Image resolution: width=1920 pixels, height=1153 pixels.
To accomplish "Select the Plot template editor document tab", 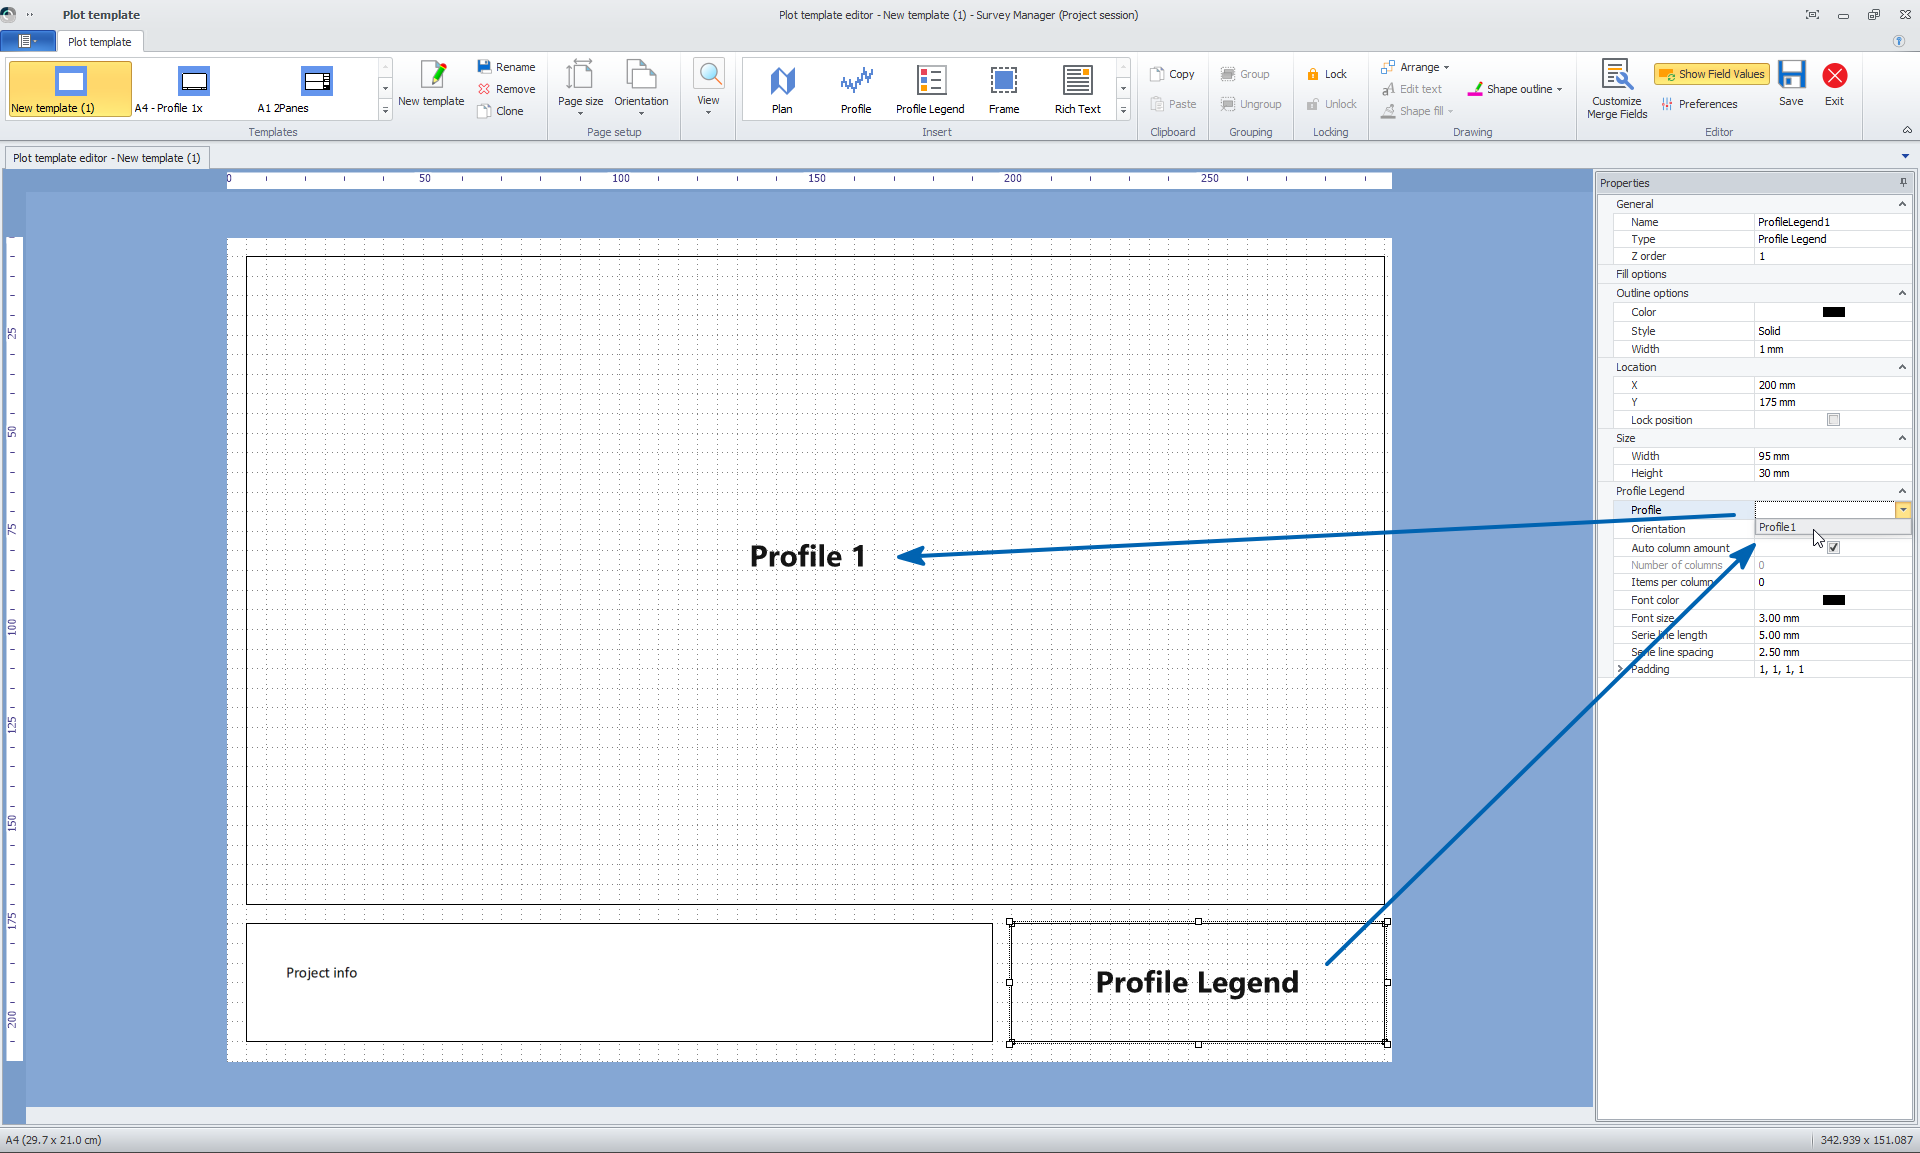I will tap(106, 158).
